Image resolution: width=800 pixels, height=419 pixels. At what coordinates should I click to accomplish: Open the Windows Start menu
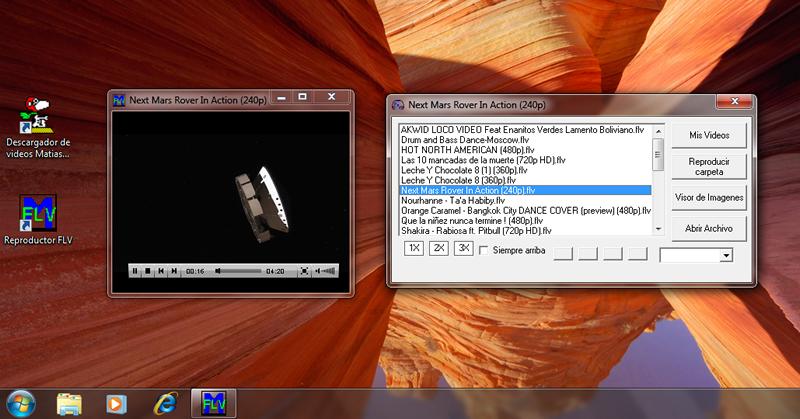pos(20,403)
